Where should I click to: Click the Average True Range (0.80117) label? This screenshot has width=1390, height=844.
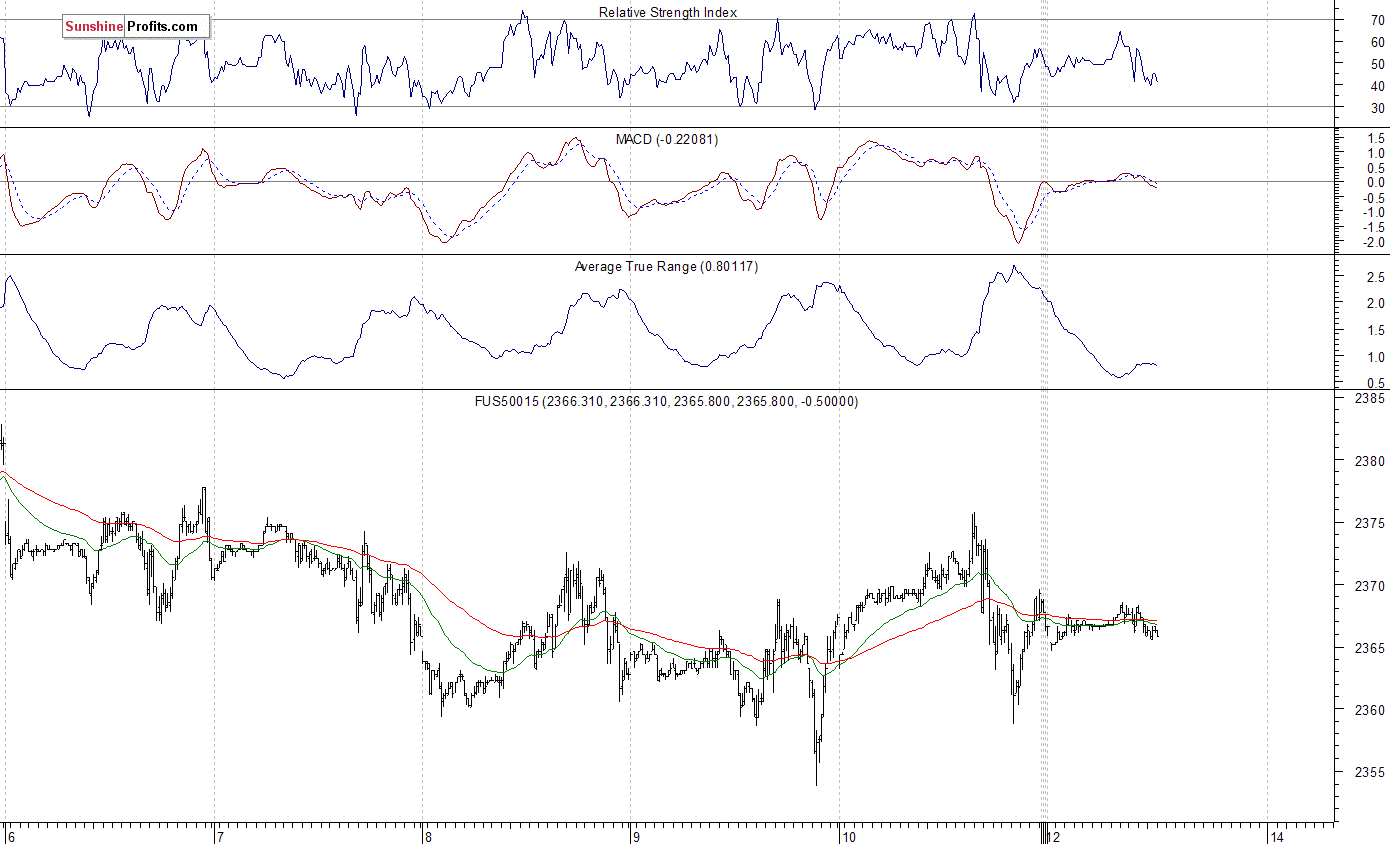tap(666, 266)
